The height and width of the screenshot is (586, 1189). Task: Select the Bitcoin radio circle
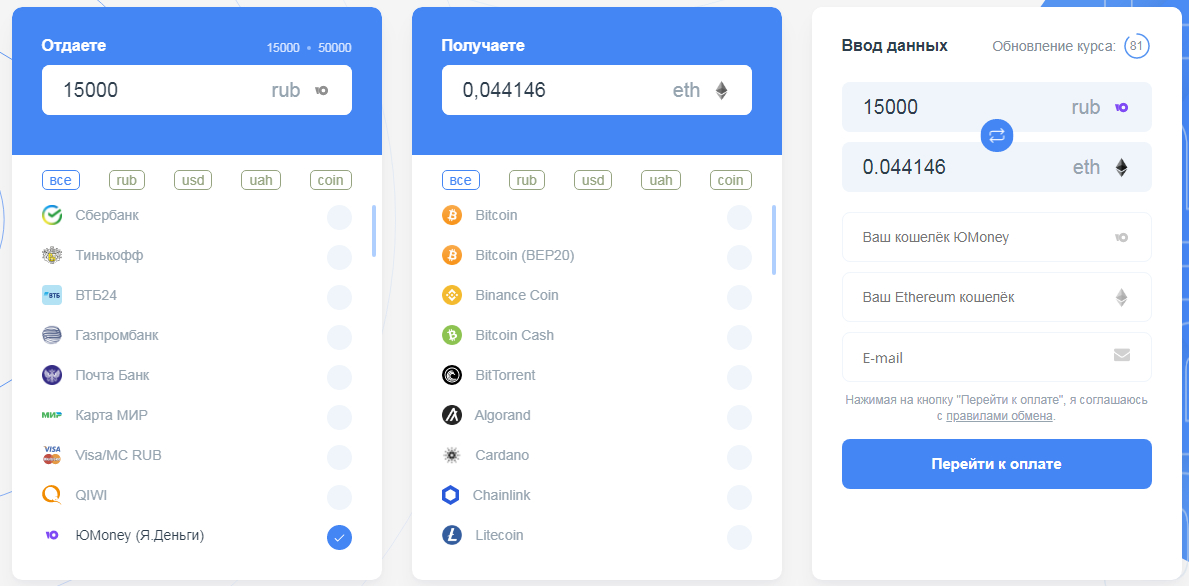pyautogui.click(x=739, y=217)
